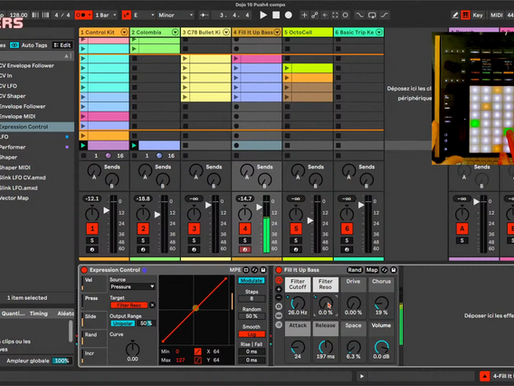Screen dimensions: 514x386
Task: Toggle the Unipolar output range button
Action: pyautogui.click(x=123, y=323)
